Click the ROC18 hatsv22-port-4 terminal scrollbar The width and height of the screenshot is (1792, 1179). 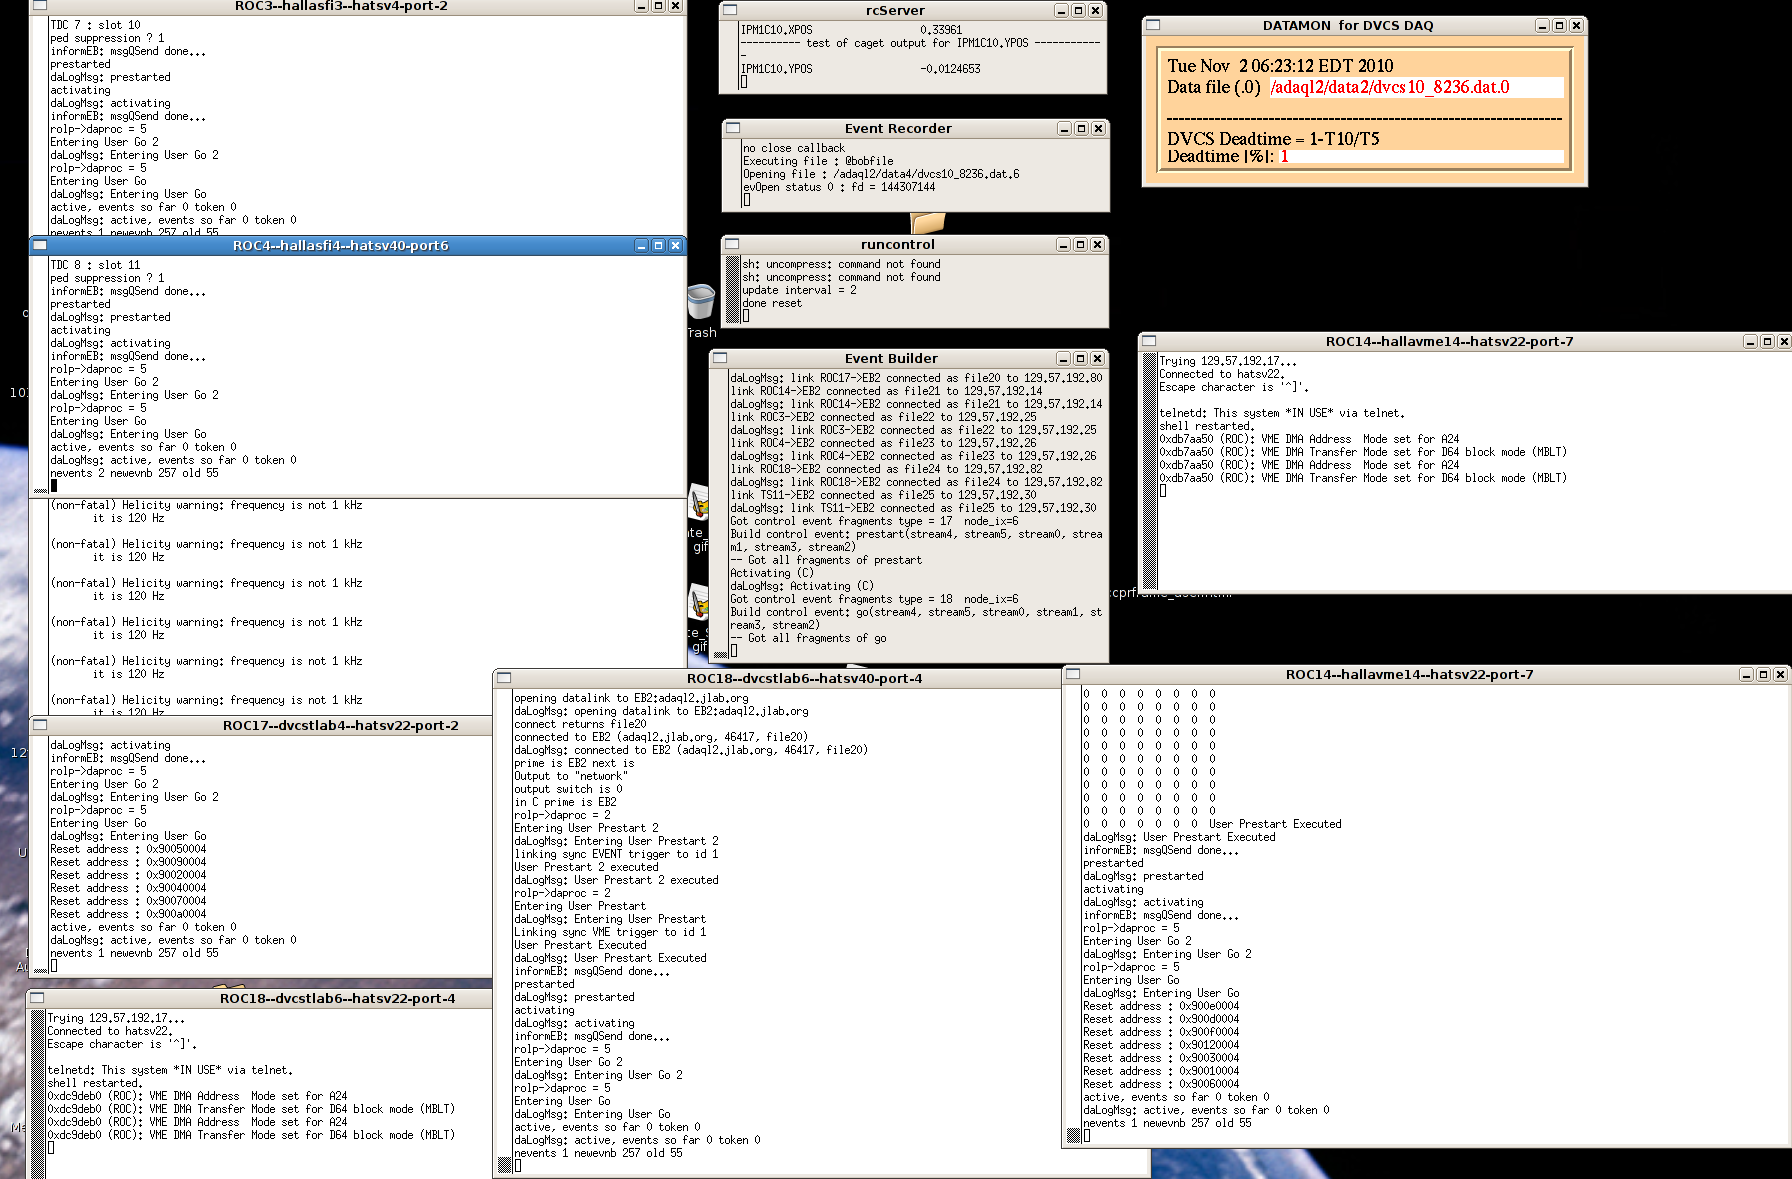tap(37, 1094)
